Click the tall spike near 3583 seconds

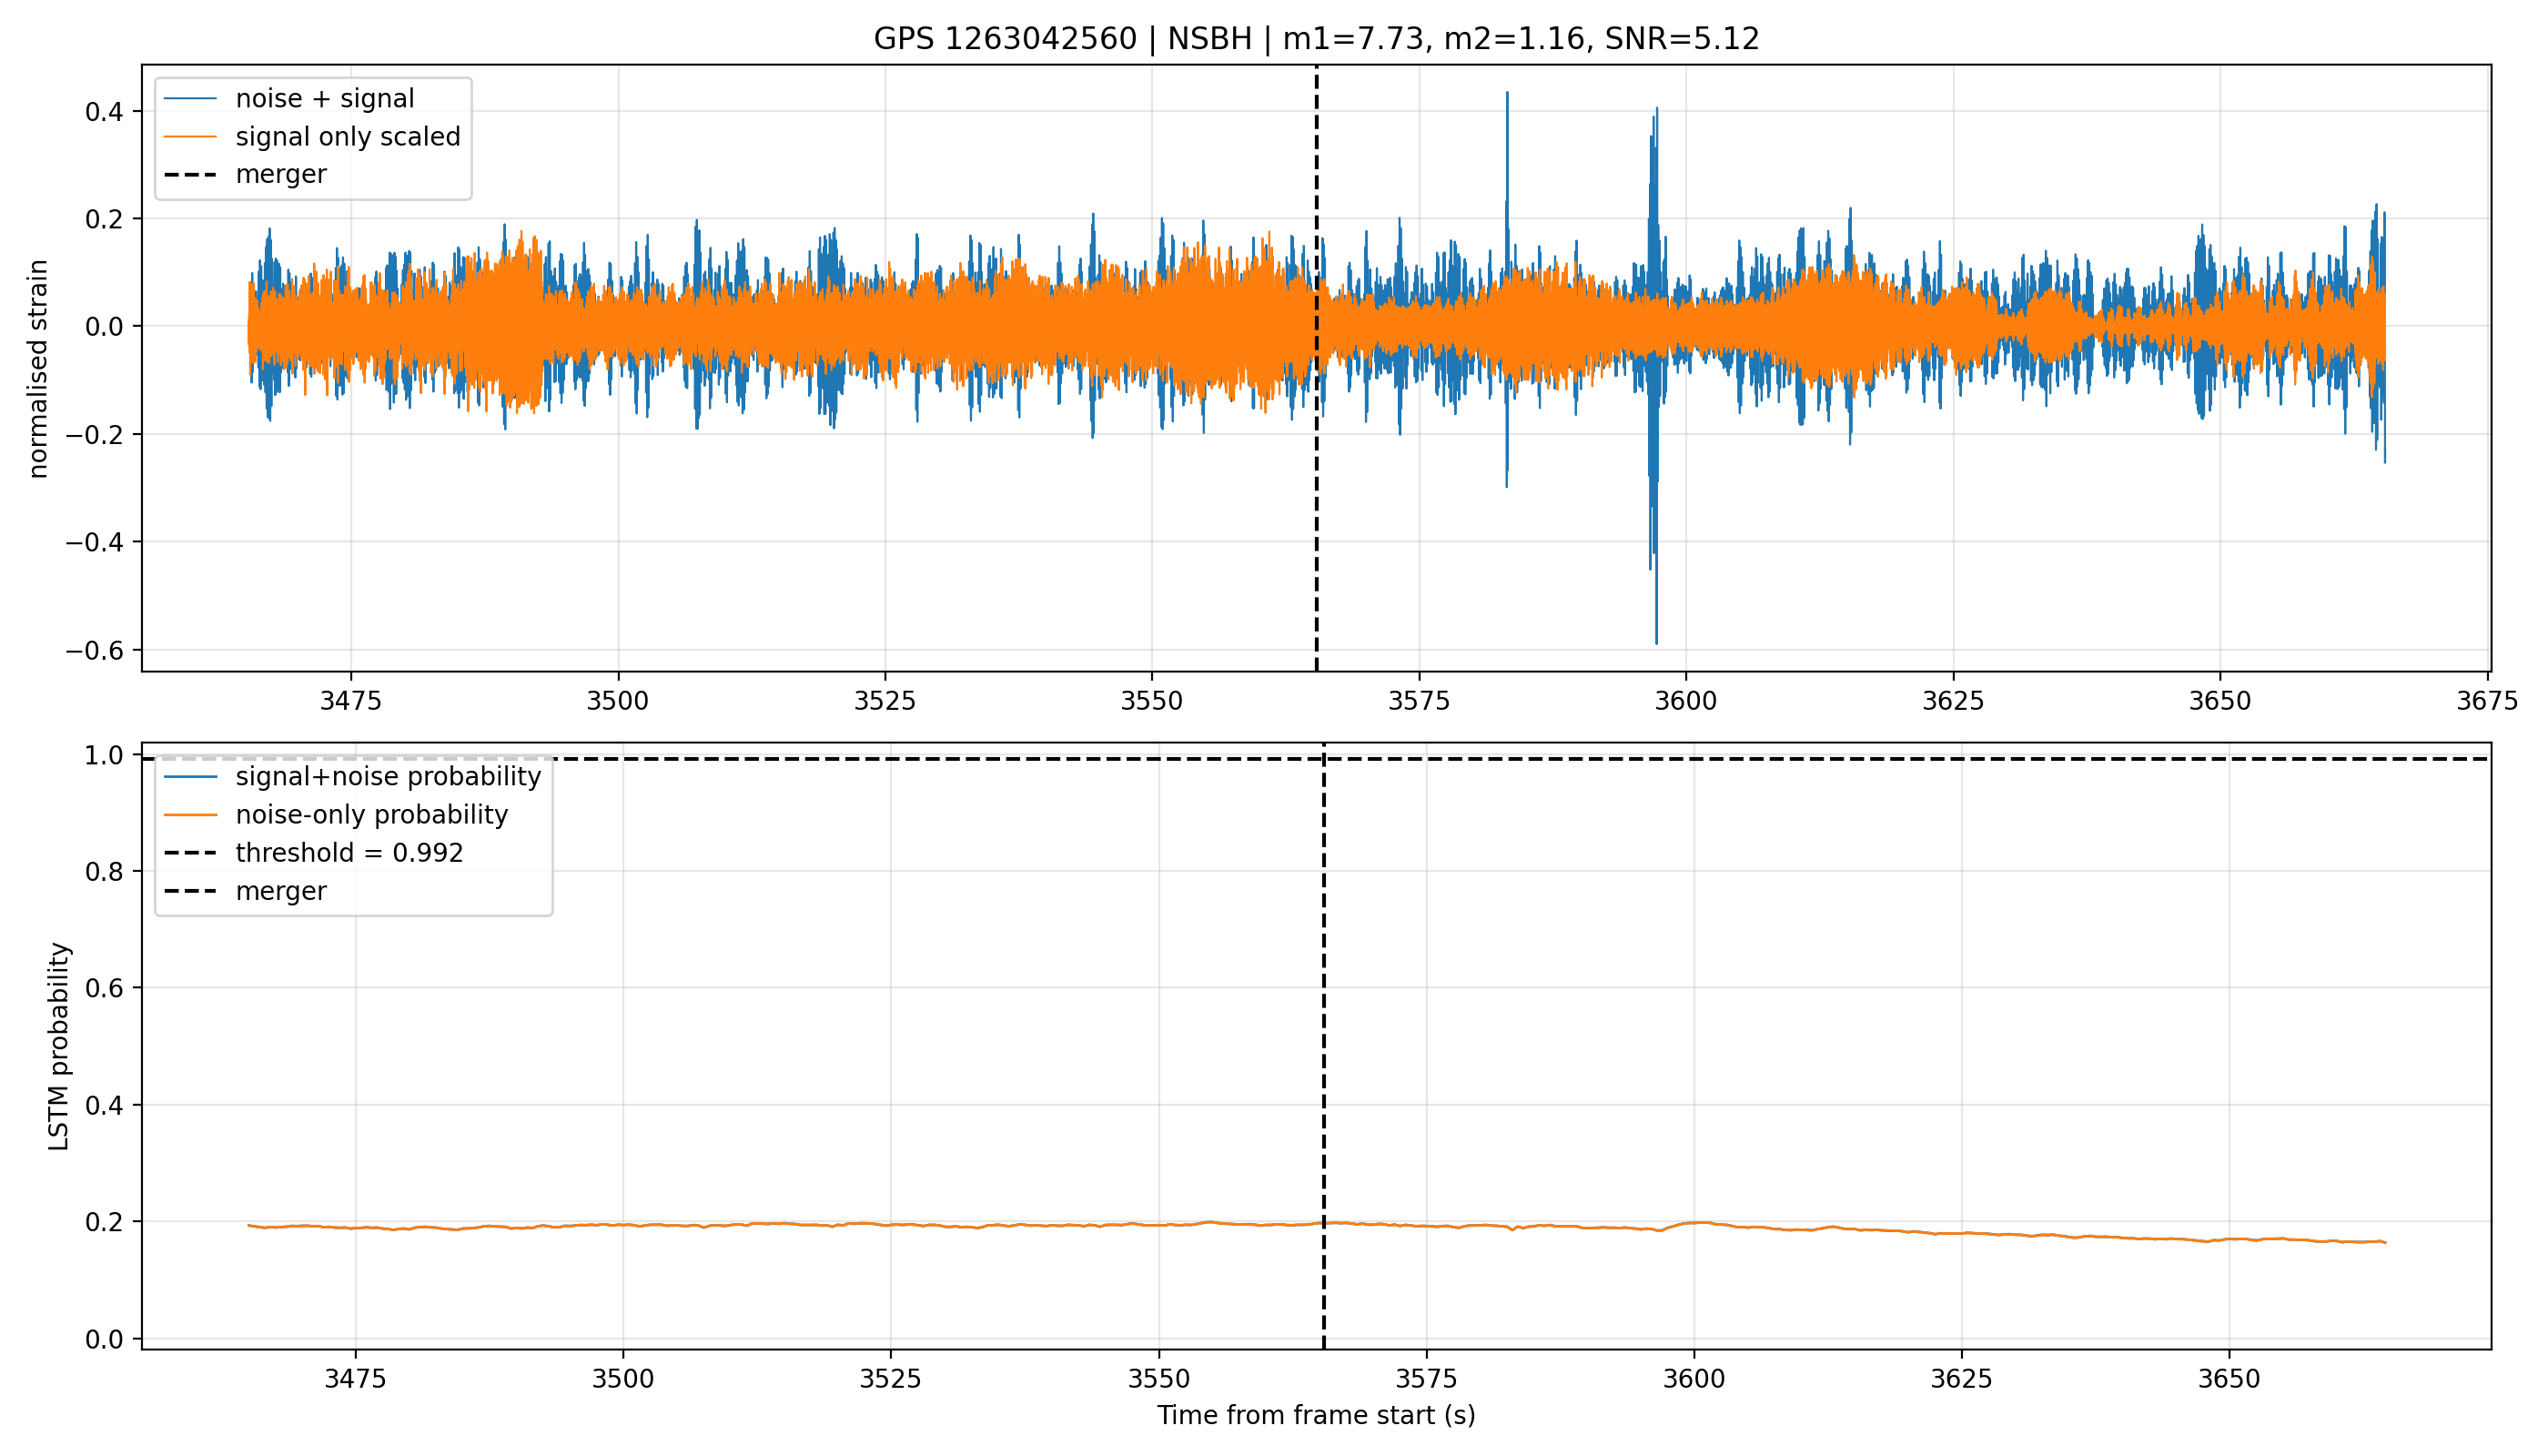coord(1507,290)
